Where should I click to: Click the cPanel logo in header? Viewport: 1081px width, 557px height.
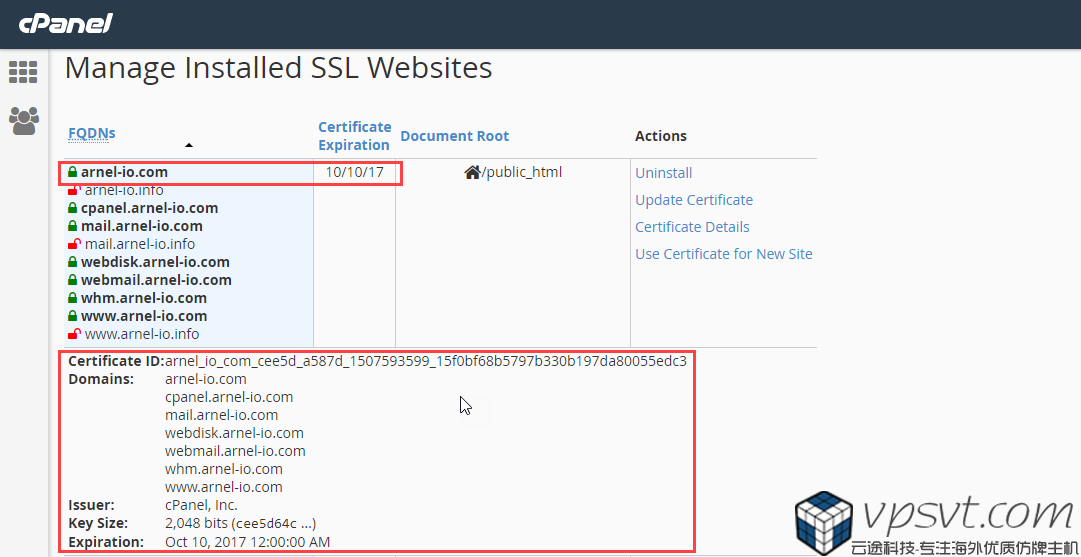[65, 23]
